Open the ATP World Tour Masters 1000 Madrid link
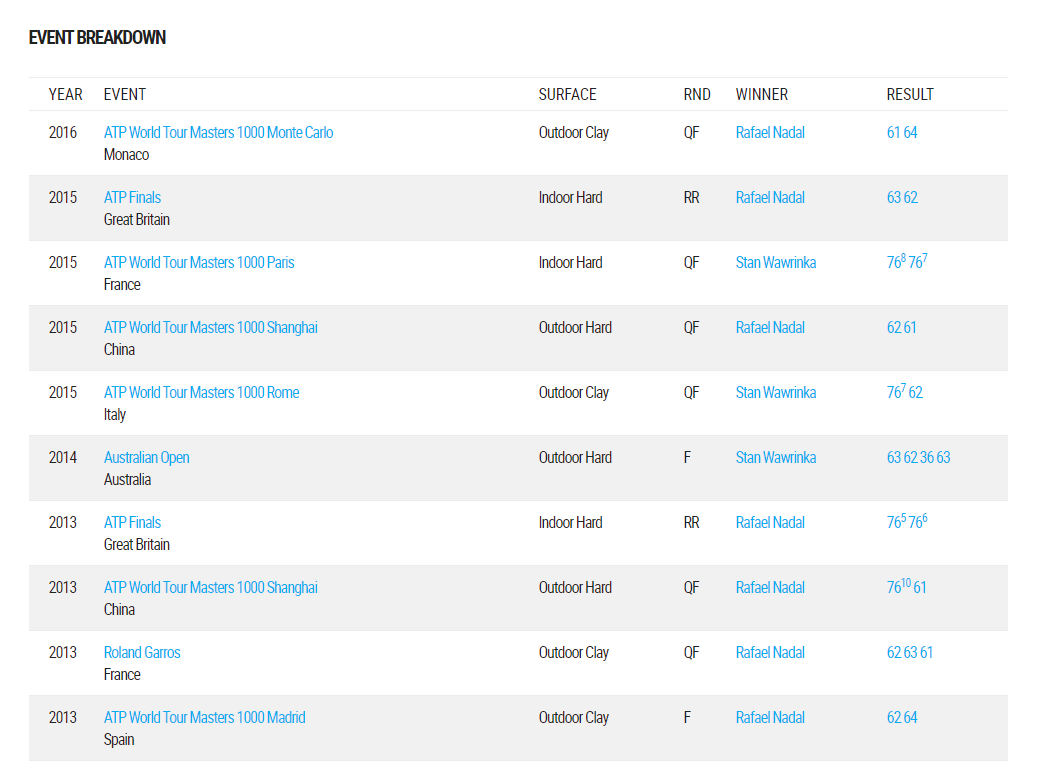Viewport: 1038px width, 764px height. pos(204,718)
